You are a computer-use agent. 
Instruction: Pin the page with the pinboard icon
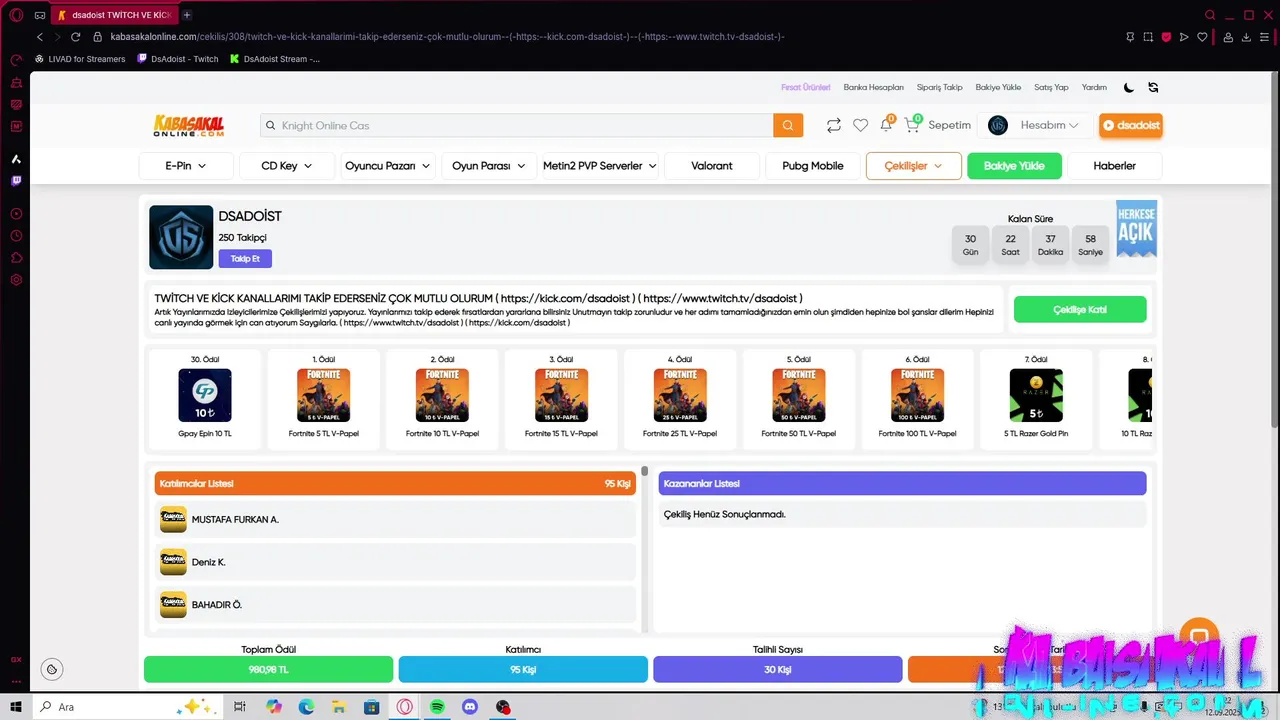[1130, 37]
